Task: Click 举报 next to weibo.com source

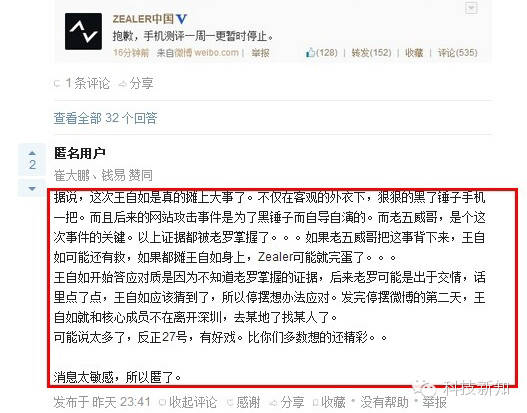Action: (260, 53)
